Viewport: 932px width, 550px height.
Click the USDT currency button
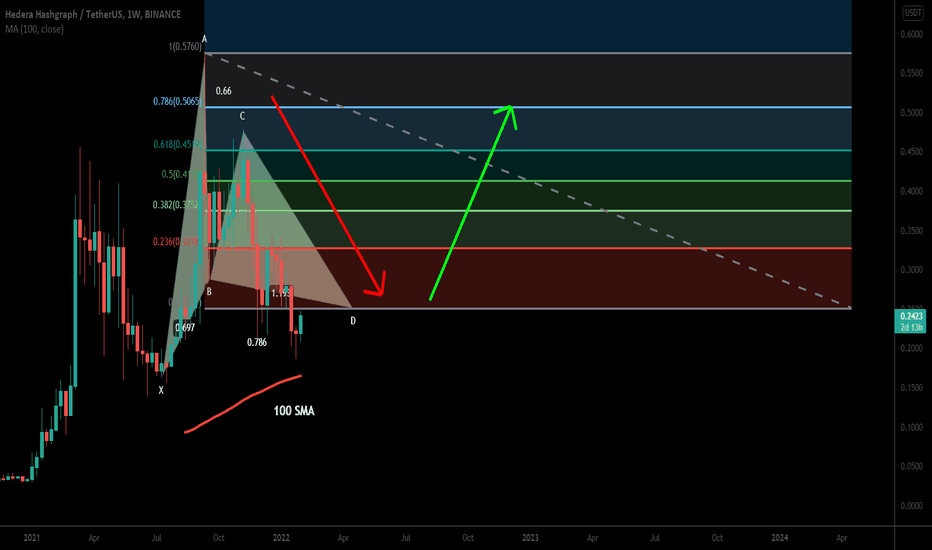(912, 12)
